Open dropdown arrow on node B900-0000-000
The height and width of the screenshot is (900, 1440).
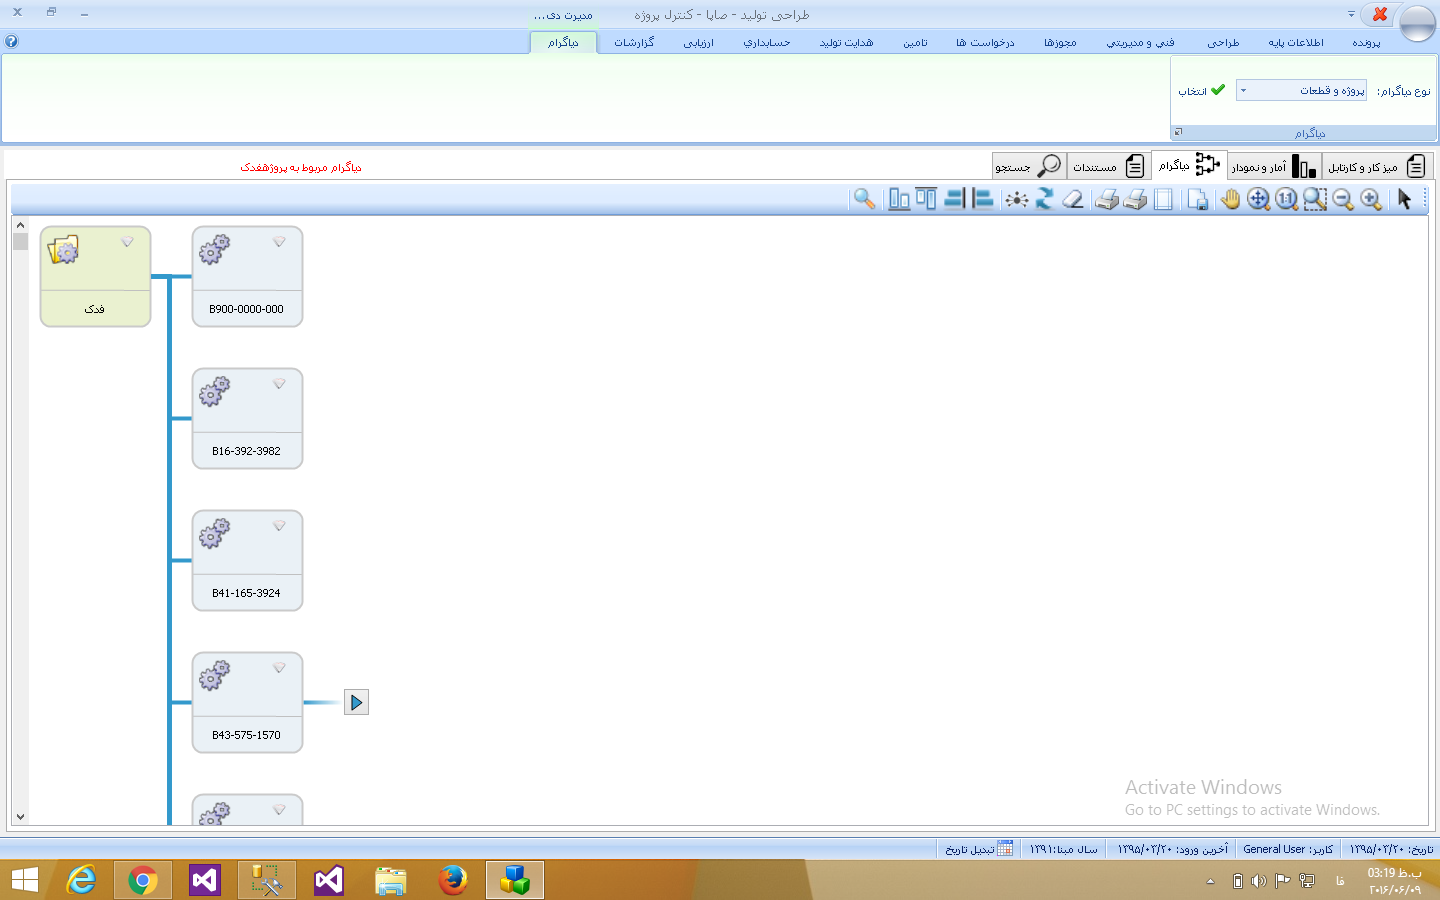[x=279, y=242]
